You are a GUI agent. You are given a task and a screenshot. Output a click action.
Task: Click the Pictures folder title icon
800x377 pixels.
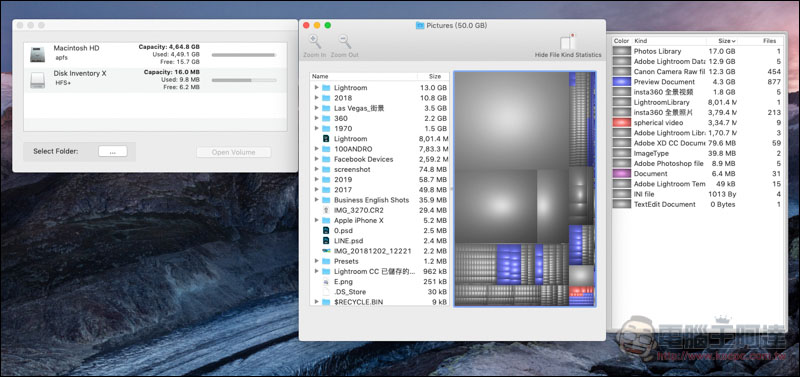(420, 25)
